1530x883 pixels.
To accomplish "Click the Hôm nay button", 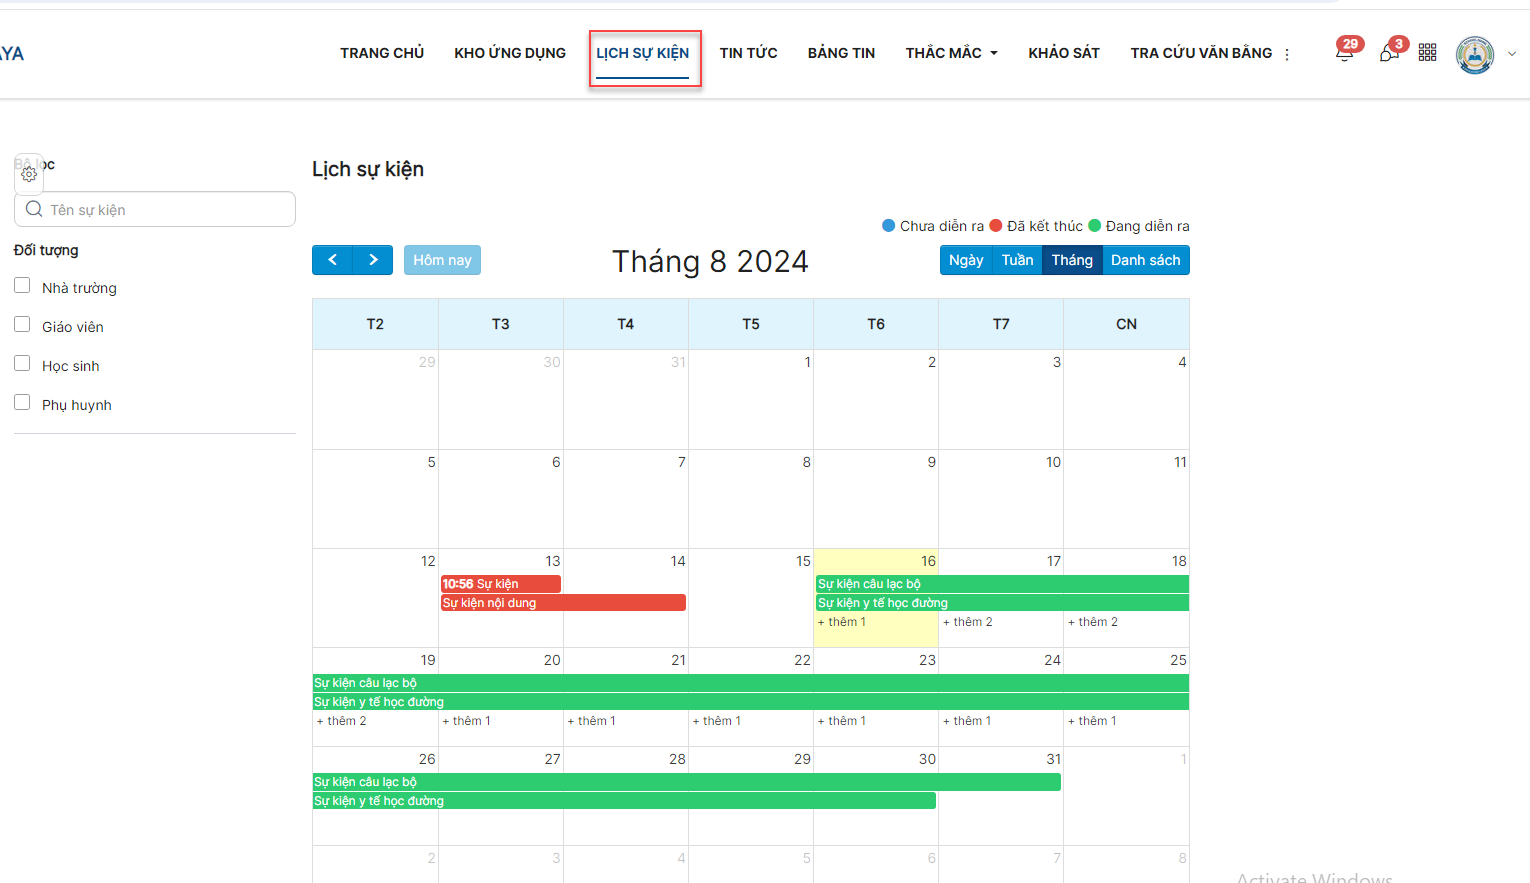I will coord(442,260).
